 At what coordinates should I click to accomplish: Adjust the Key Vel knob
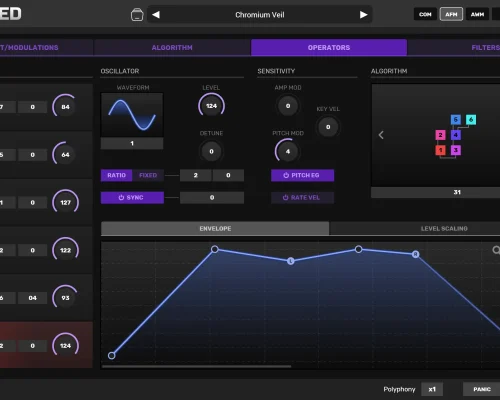click(x=328, y=127)
